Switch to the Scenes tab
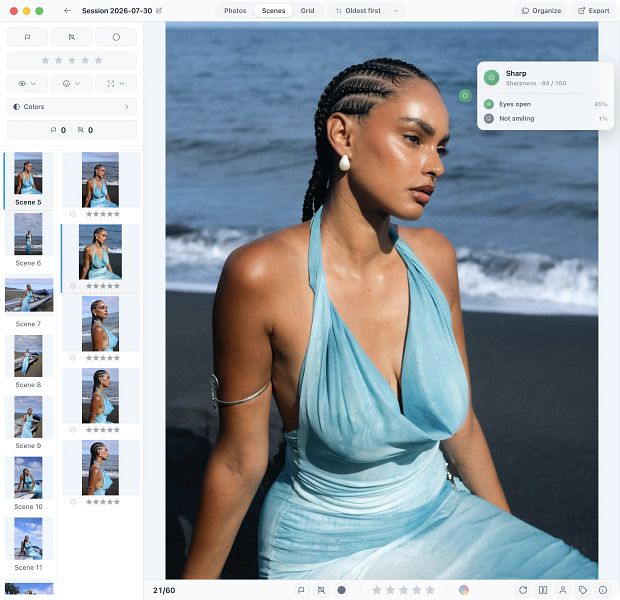The height and width of the screenshot is (600, 620). coord(273,11)
